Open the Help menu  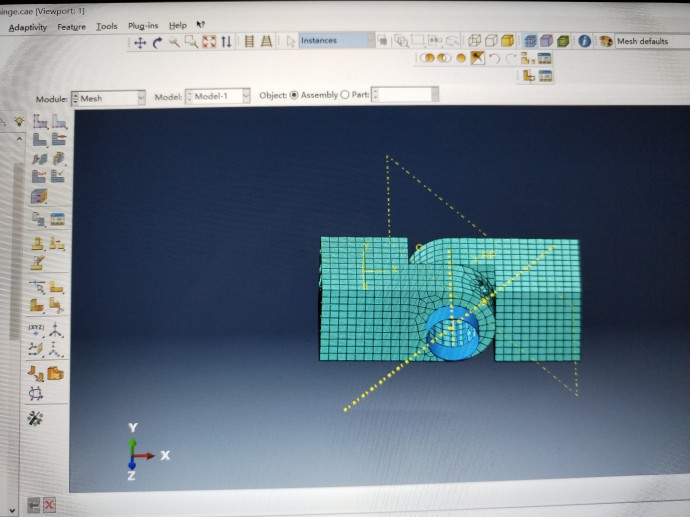[x=178, y=26]
